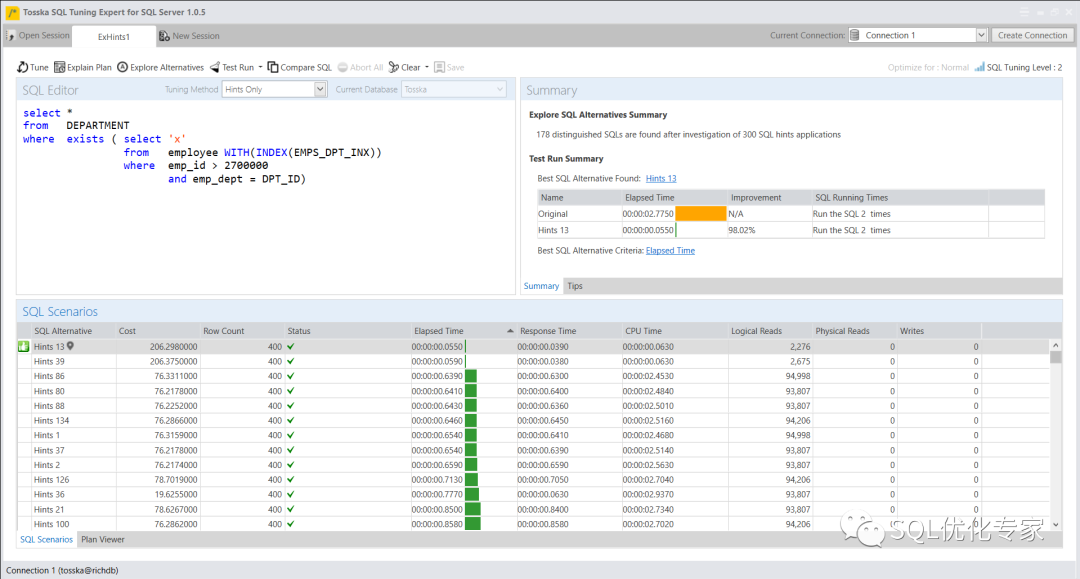The width and height of the screenshot is (1080, 579).
Task: Expand the Tuning Method dropdown
Action: [320, 89]
